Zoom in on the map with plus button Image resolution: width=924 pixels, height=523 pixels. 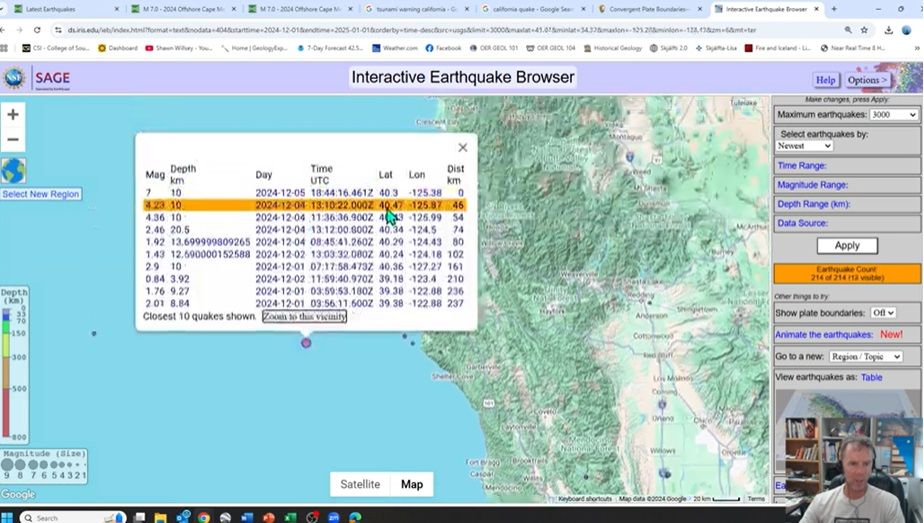click(13, 114)
